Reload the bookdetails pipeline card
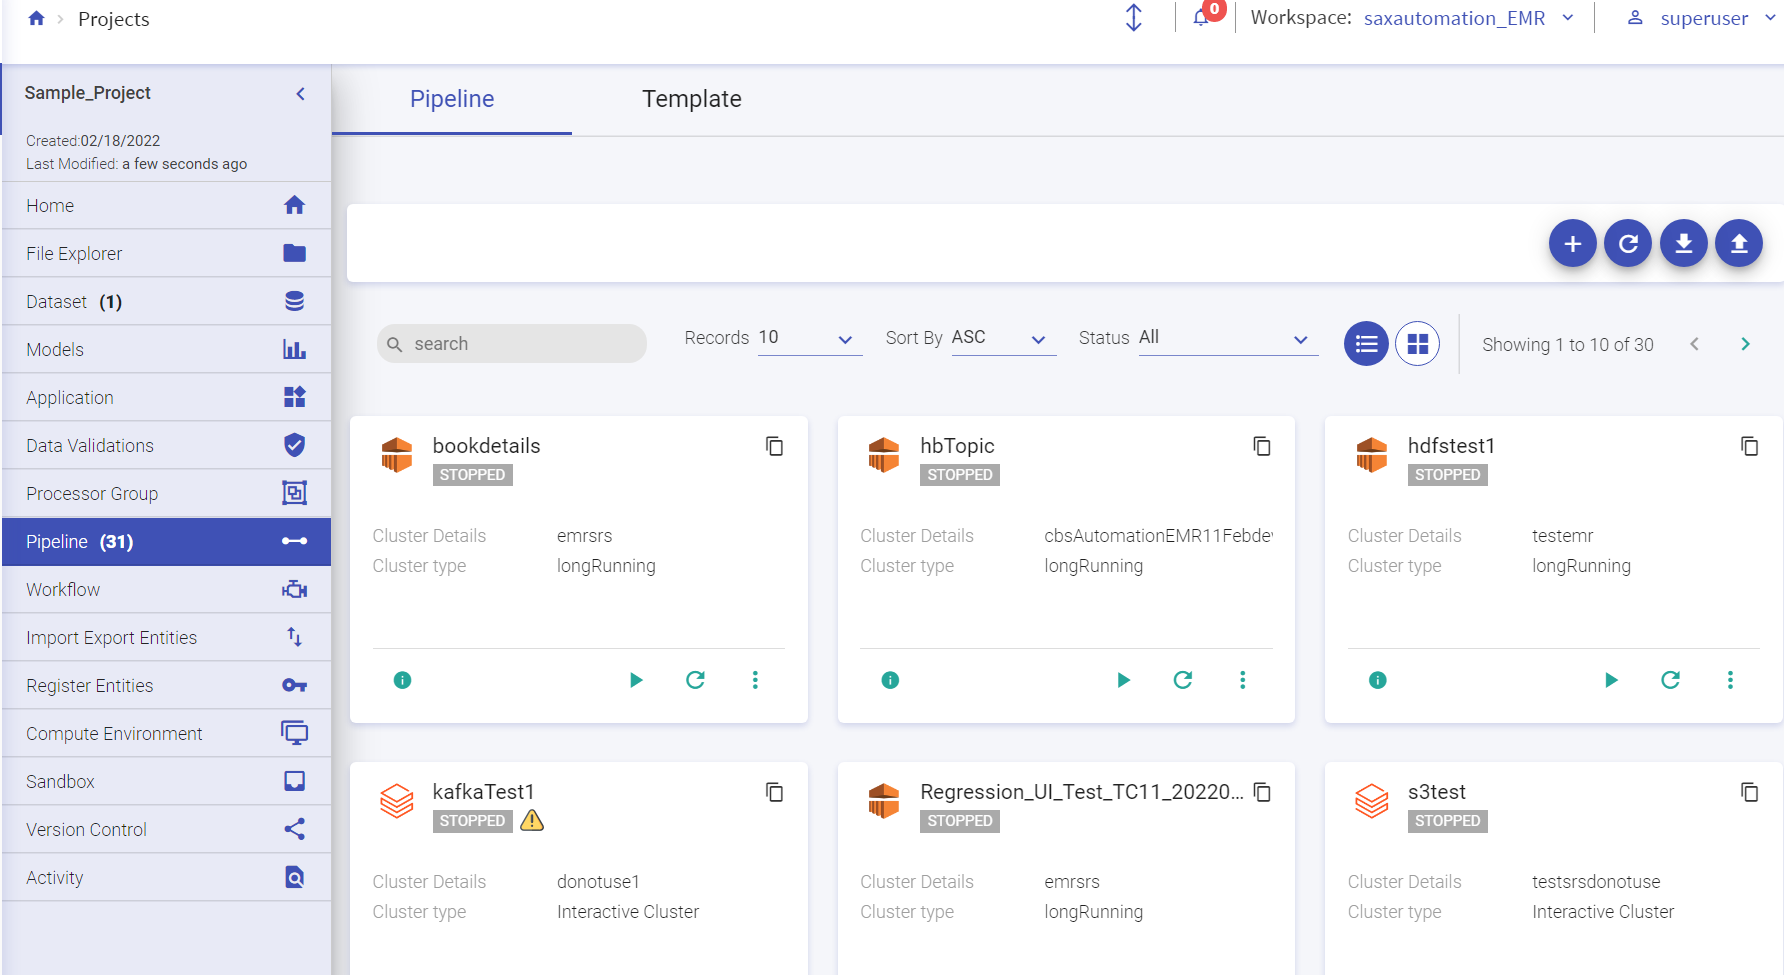Image resolution: width=1784 pixels, height=975 pixels. coord(695,680)
